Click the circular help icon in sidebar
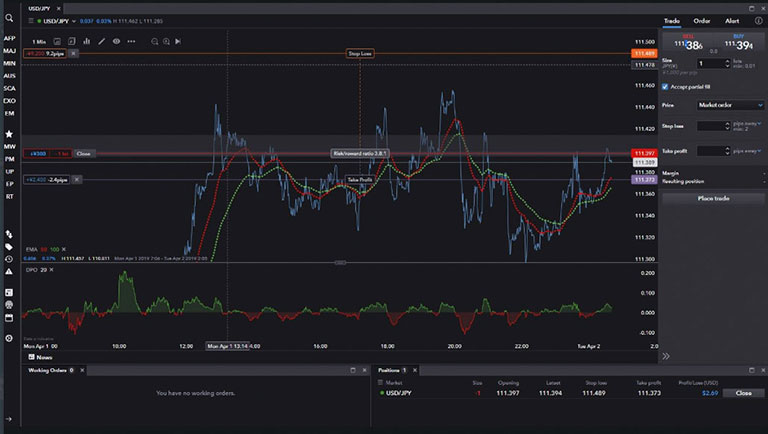 [x=9, y=338]
